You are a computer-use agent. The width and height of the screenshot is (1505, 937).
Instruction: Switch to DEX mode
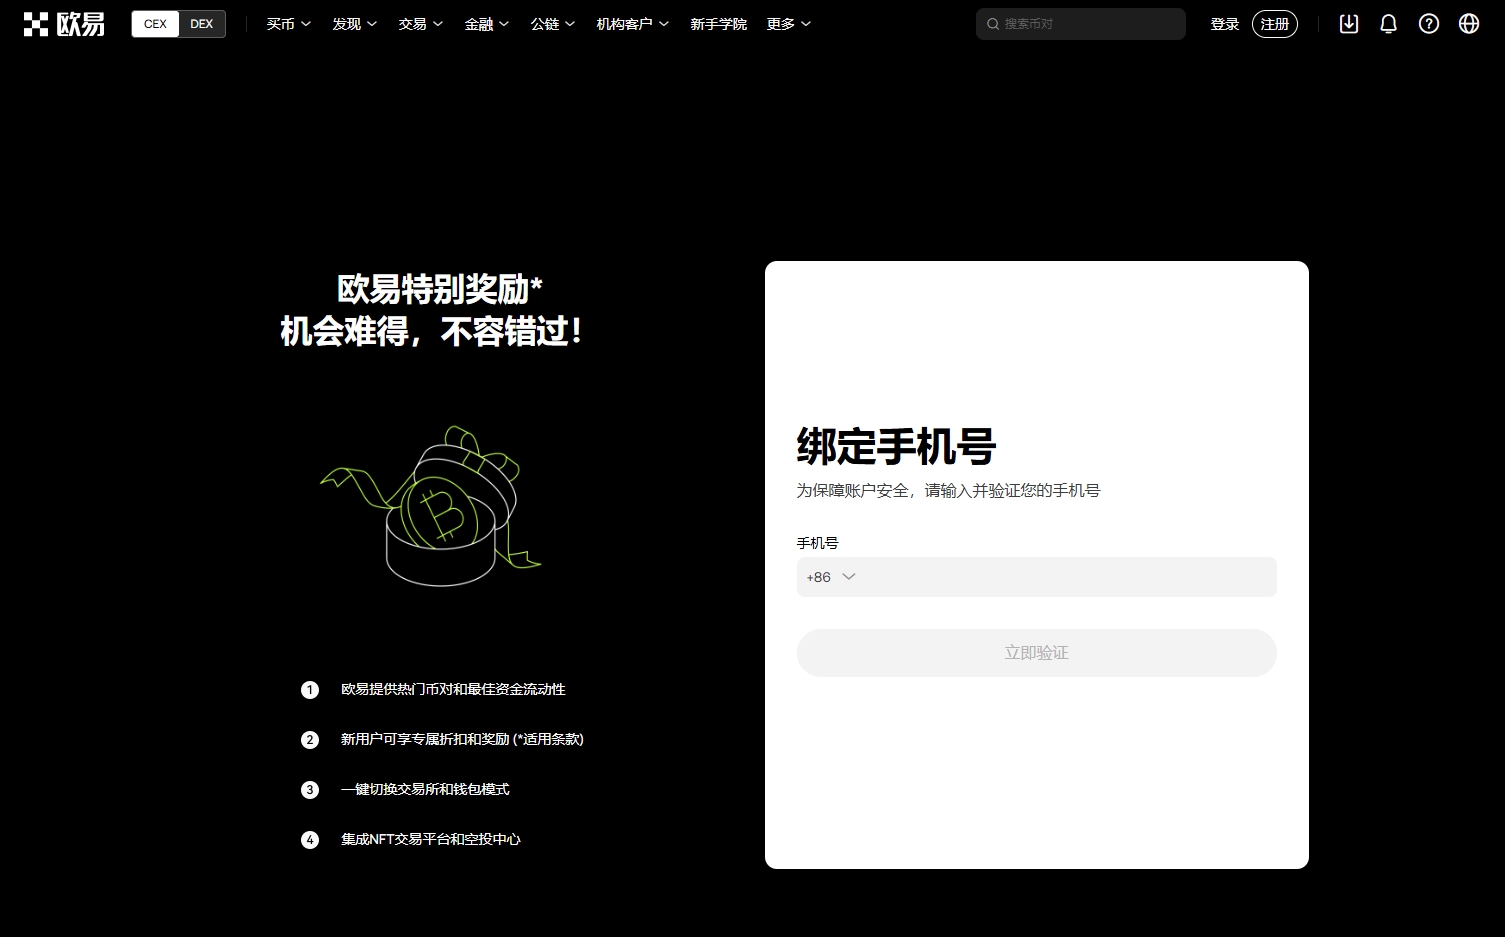202,23
